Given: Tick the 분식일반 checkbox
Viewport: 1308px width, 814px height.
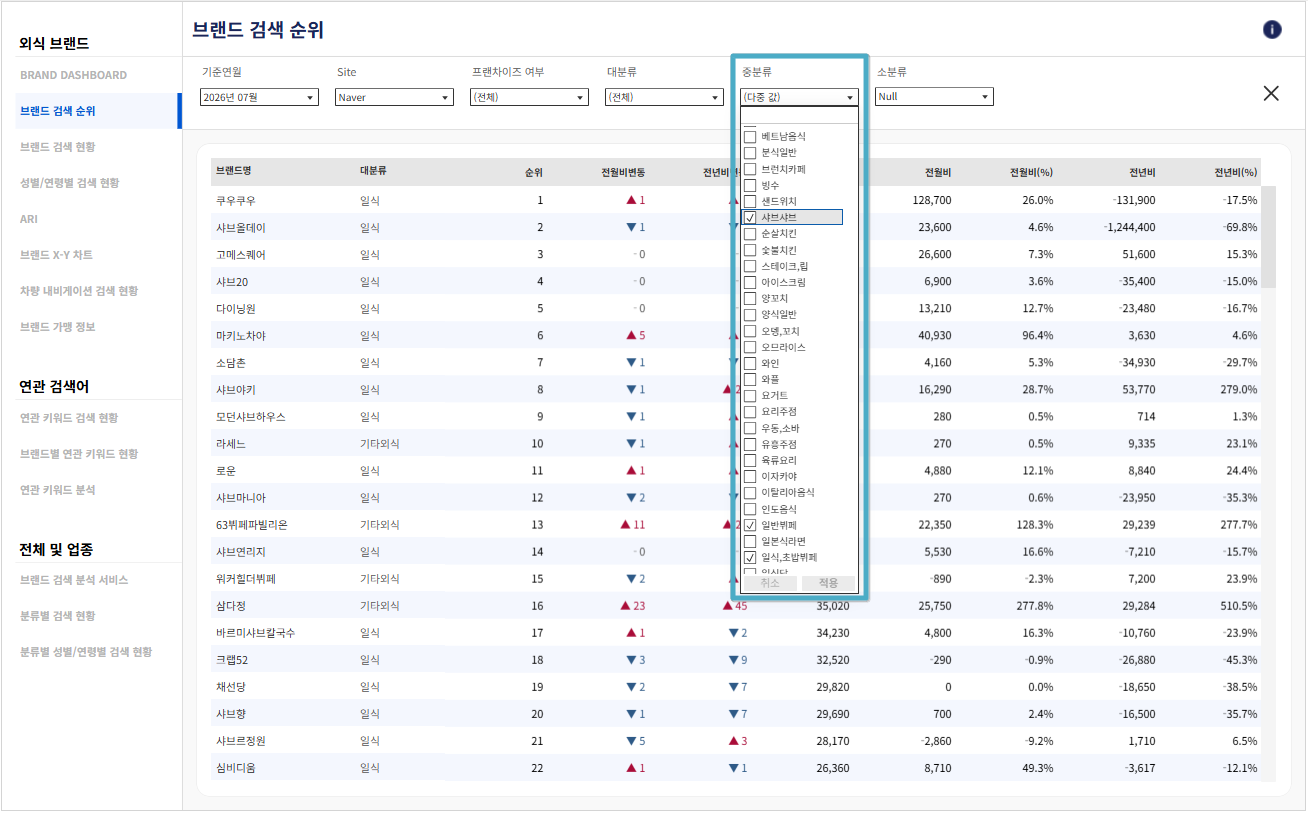Looking at the screenshot, I should [750, 152].
